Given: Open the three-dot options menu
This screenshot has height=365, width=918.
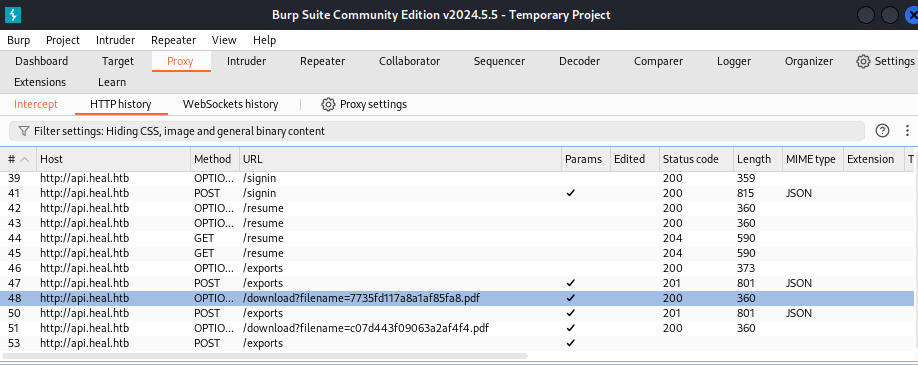Looking at the screenshot, I should [907, 131].
